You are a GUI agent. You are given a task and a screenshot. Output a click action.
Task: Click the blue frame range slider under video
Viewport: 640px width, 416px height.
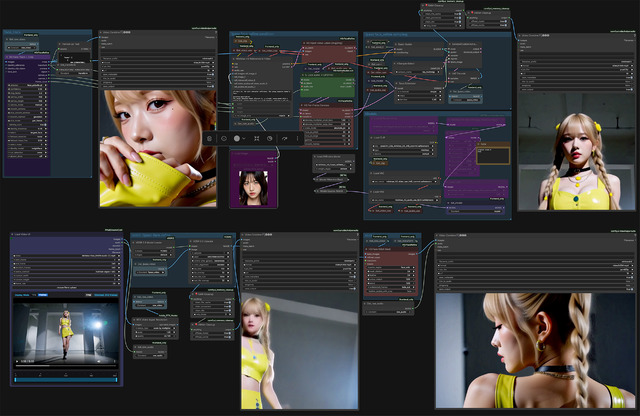(x=66, y=380)
